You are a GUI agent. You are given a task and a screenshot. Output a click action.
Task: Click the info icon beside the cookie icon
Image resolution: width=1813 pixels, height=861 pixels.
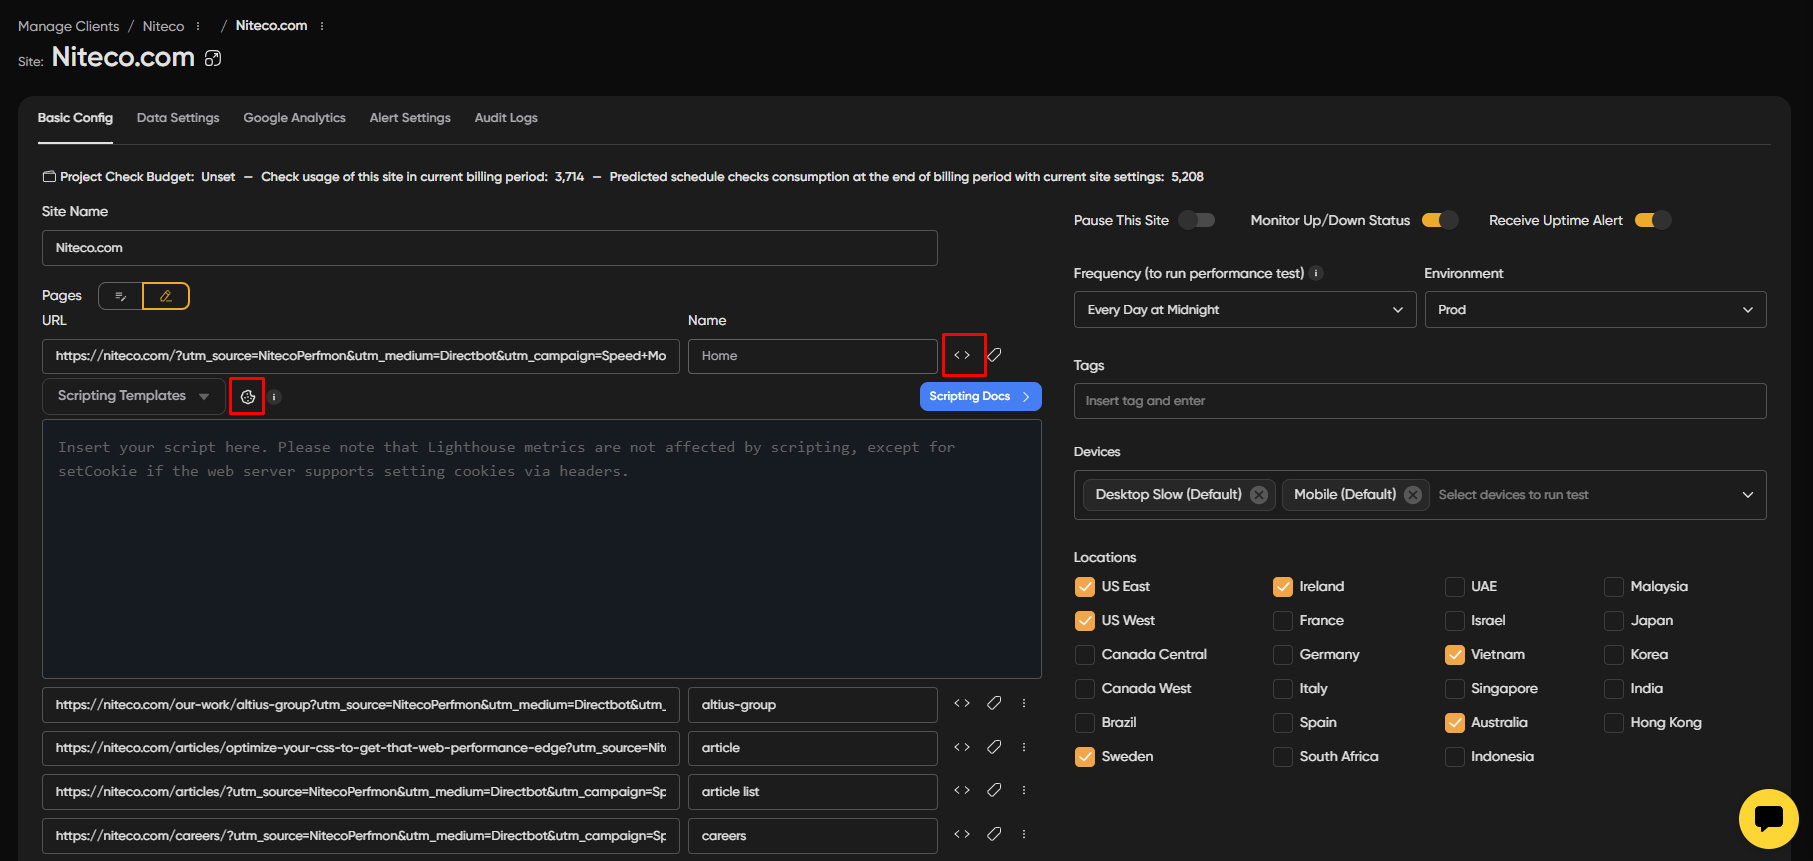pyautogui.click(x=274, y=397)
